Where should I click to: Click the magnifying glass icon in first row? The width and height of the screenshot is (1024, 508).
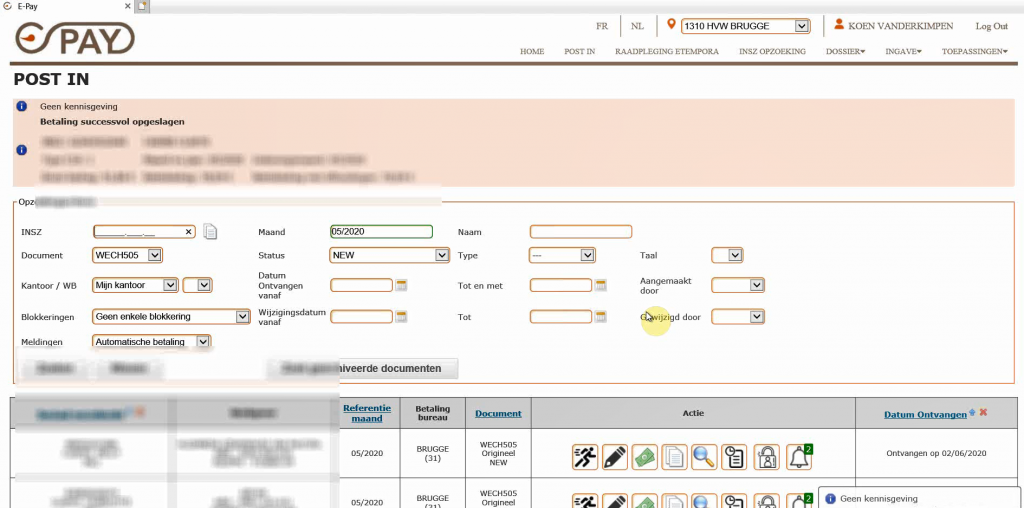point(704,456)
